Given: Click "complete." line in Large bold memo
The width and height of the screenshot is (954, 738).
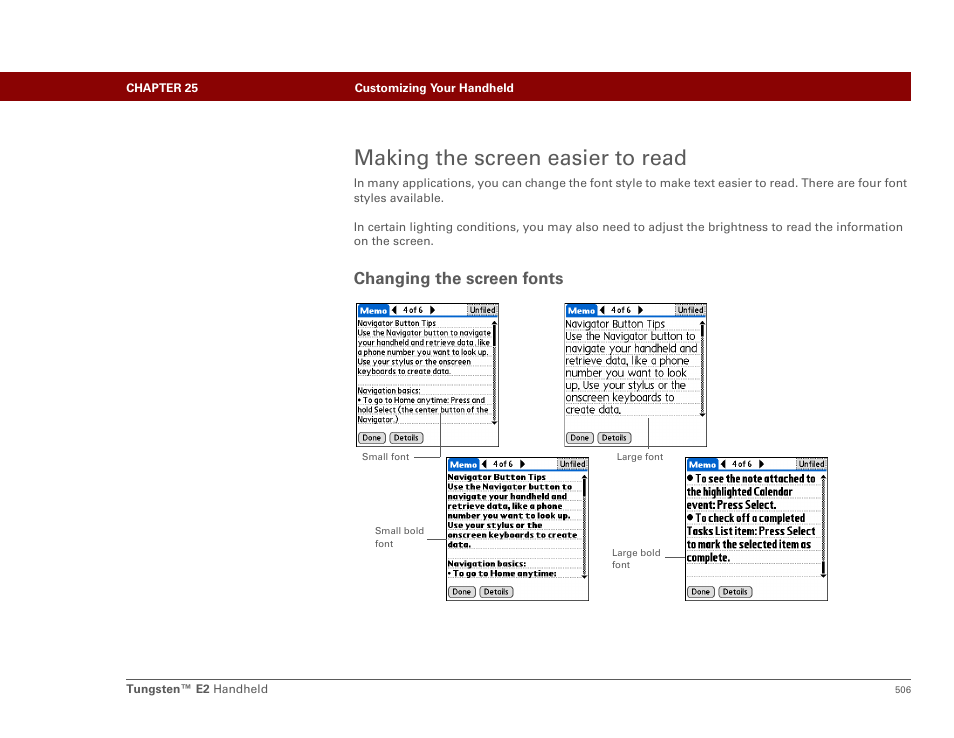Looking at the screenshot, I should pos(708,558).
